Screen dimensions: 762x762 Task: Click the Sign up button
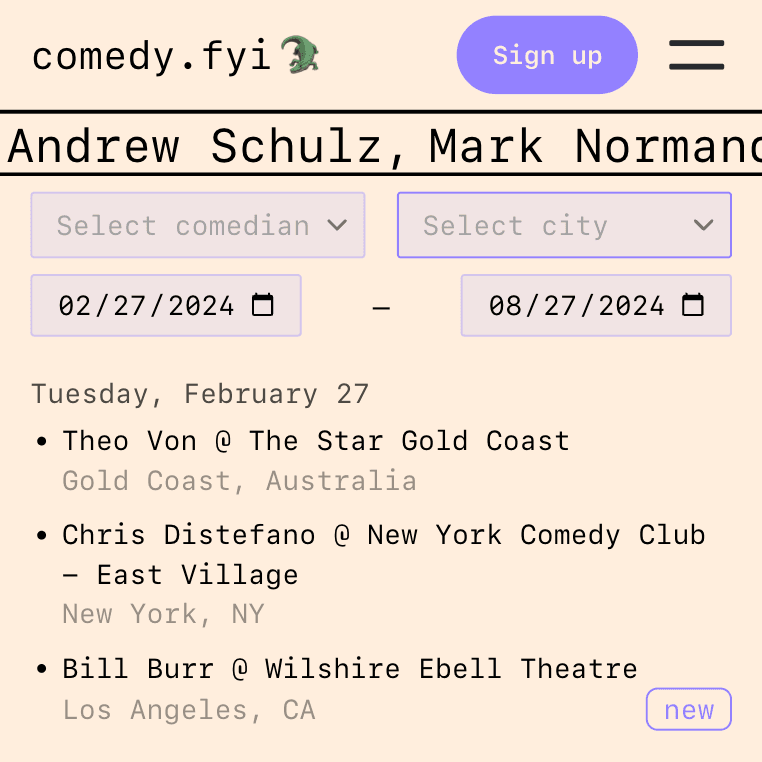(547, 55)
